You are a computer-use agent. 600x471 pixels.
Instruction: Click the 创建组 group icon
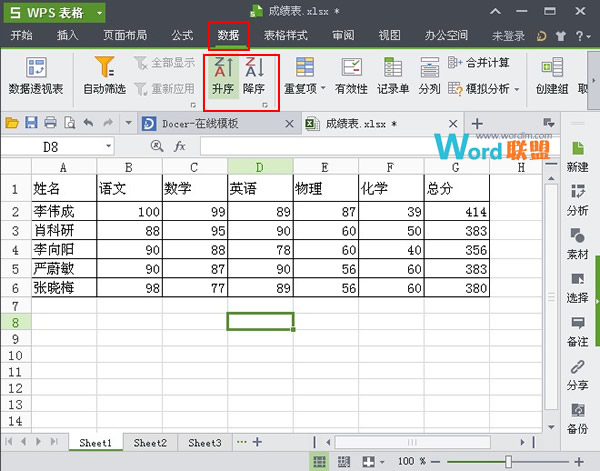551,76
